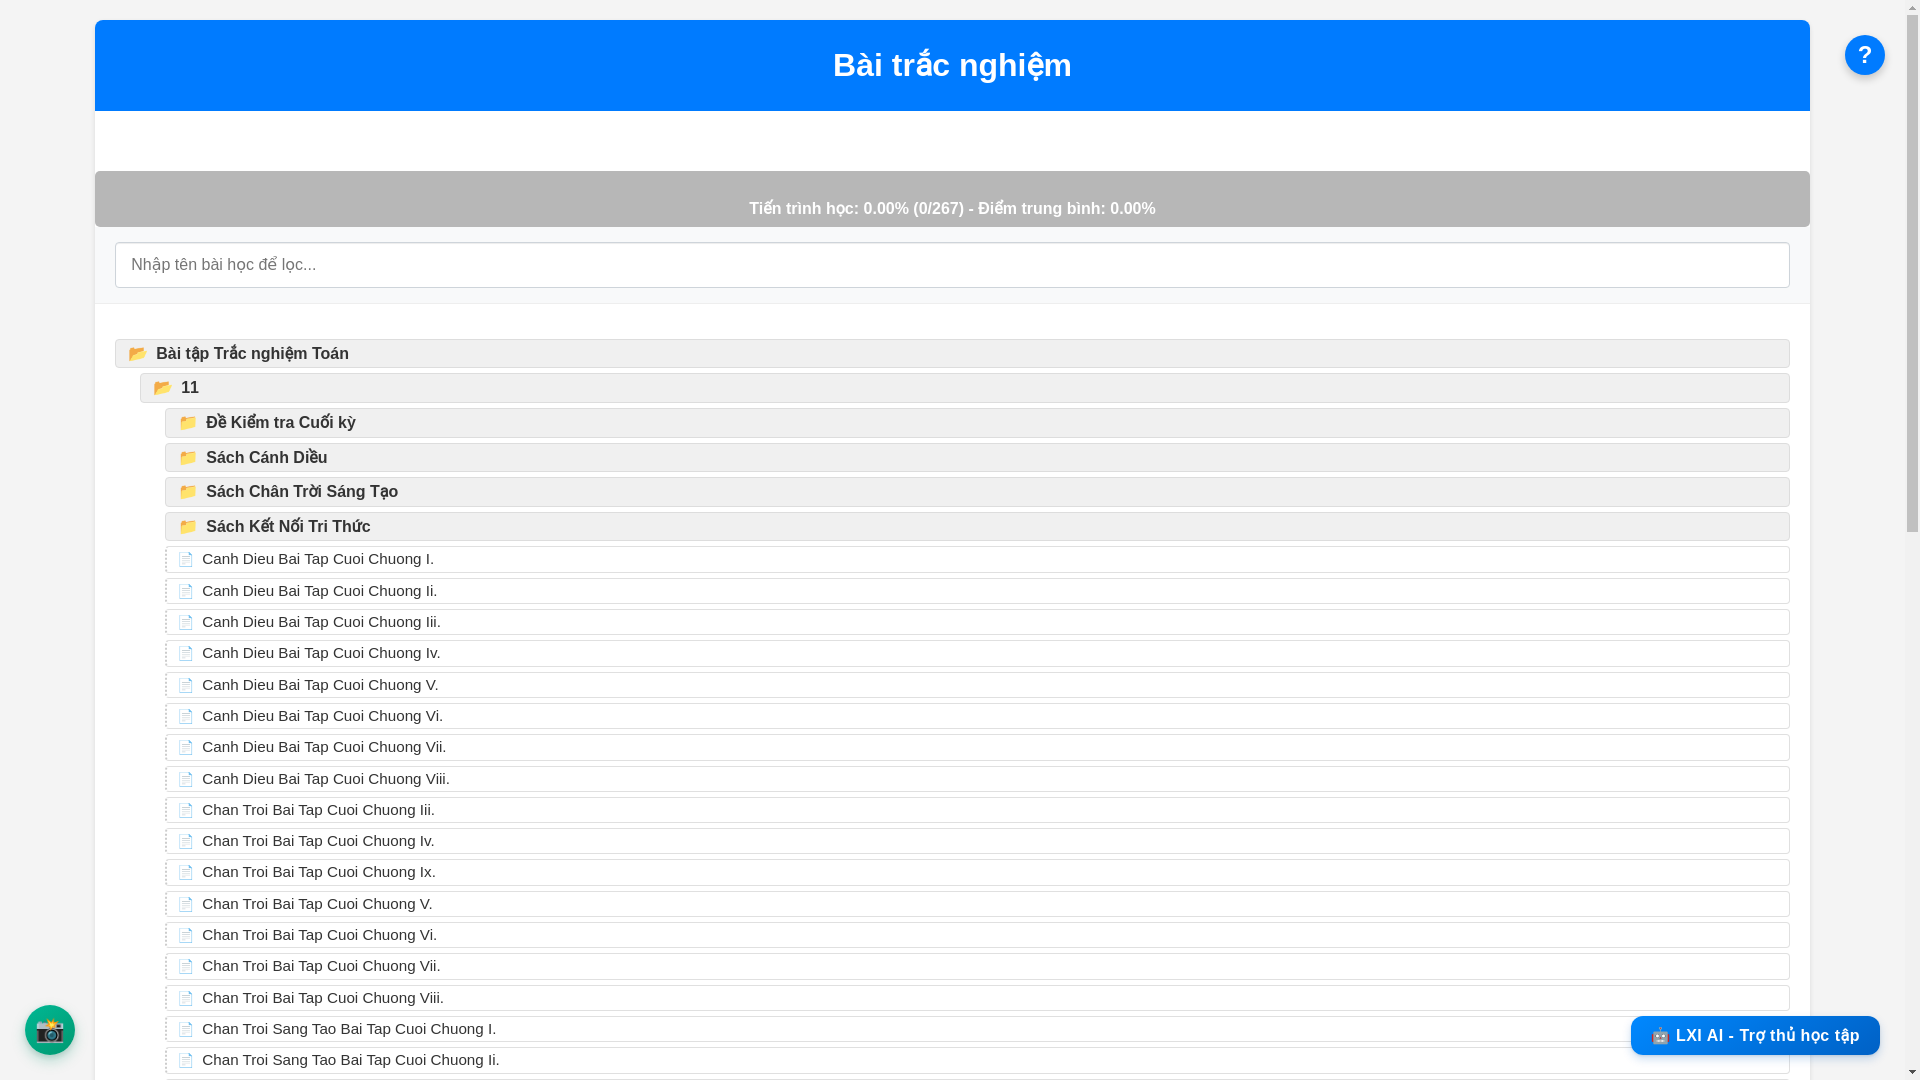Open Canh Dieu Bai Tap Cuoi Chuong Ii.

[977, 591]
